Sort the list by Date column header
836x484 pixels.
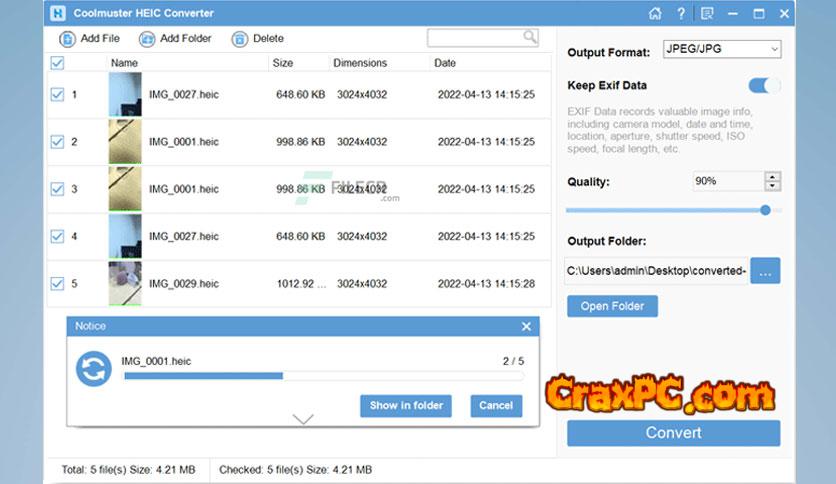[445, 63]
